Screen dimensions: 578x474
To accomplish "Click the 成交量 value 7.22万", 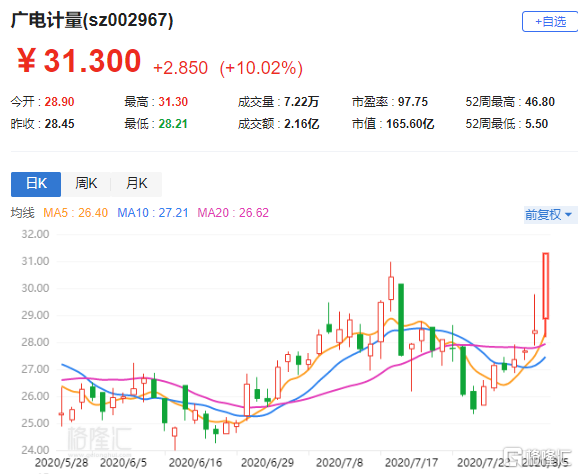I will (301, 102).
